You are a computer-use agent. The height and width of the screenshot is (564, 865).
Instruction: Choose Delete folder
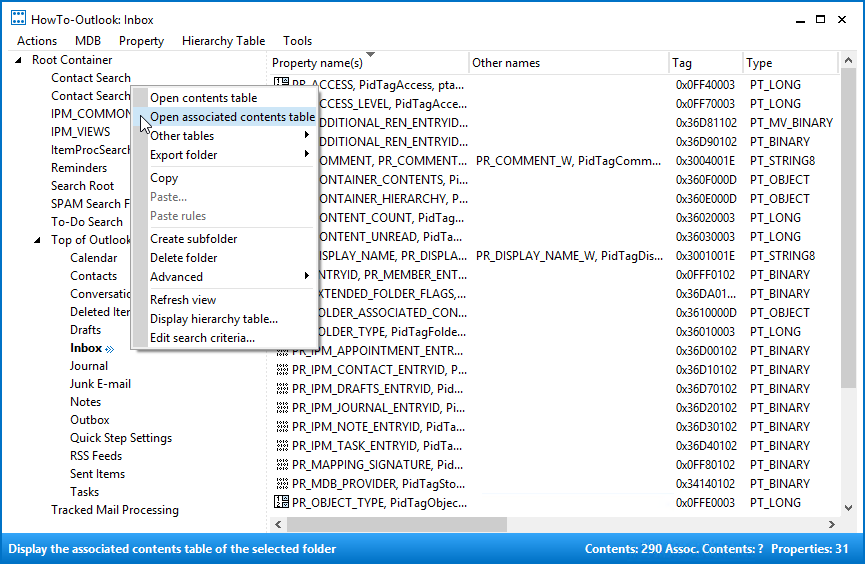pyautogui.click(x=225, y=258)
